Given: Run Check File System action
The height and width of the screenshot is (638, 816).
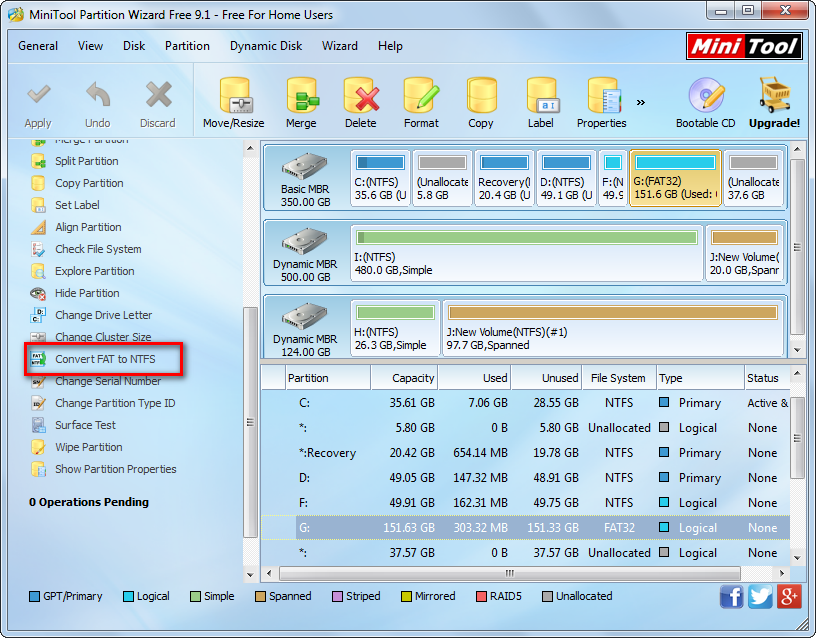Looking at the screenshot, I should [x=86, y=249].
